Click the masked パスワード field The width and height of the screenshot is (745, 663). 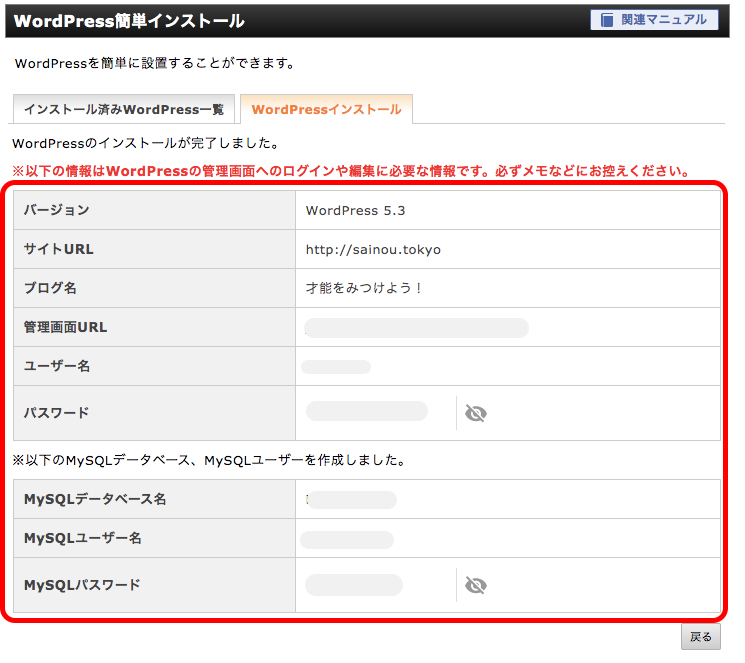(x=367, y=411)
